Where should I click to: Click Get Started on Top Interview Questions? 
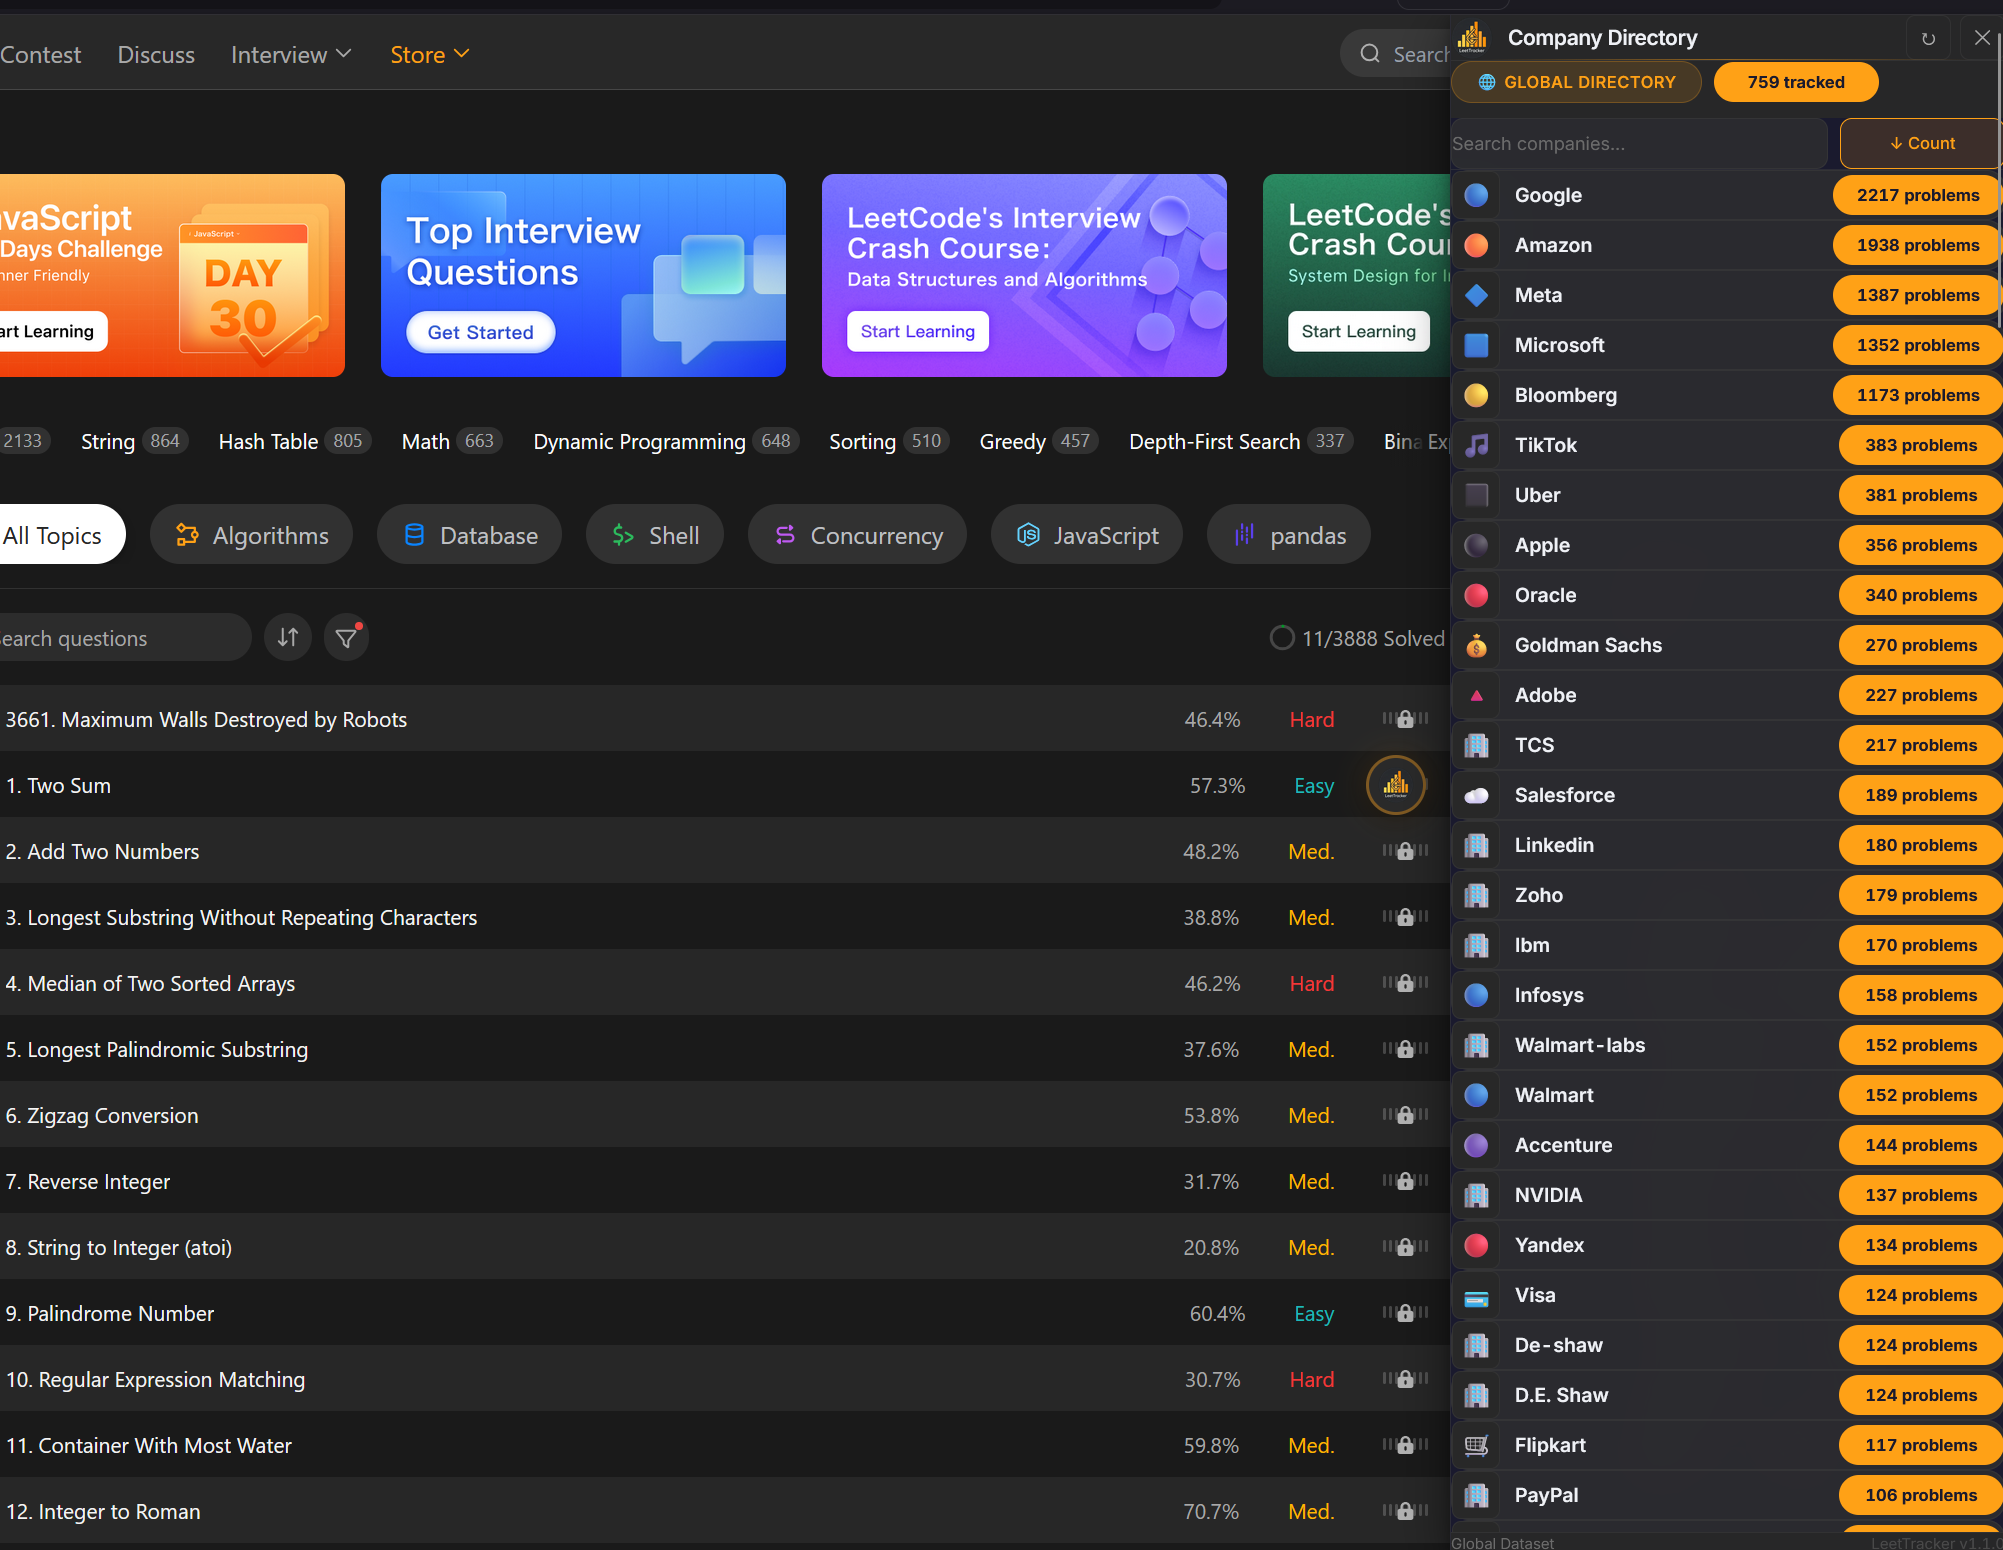coord(479,331)
